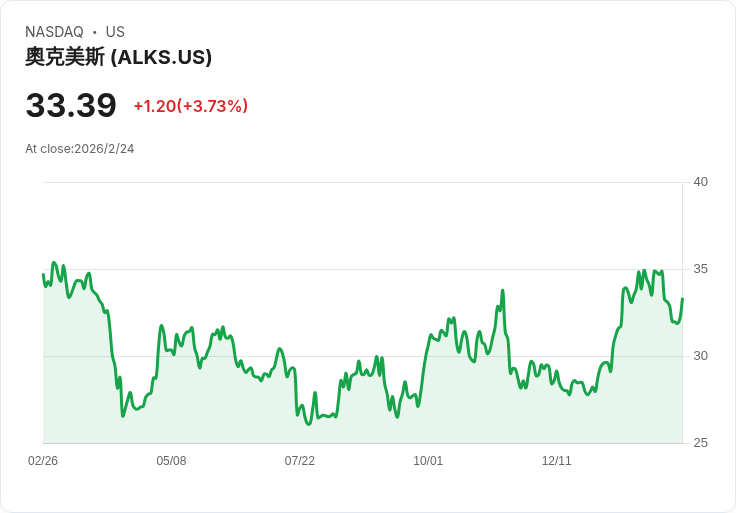Click the 35 y-axis label
This screenshot has height=513, width=736.
700,269
